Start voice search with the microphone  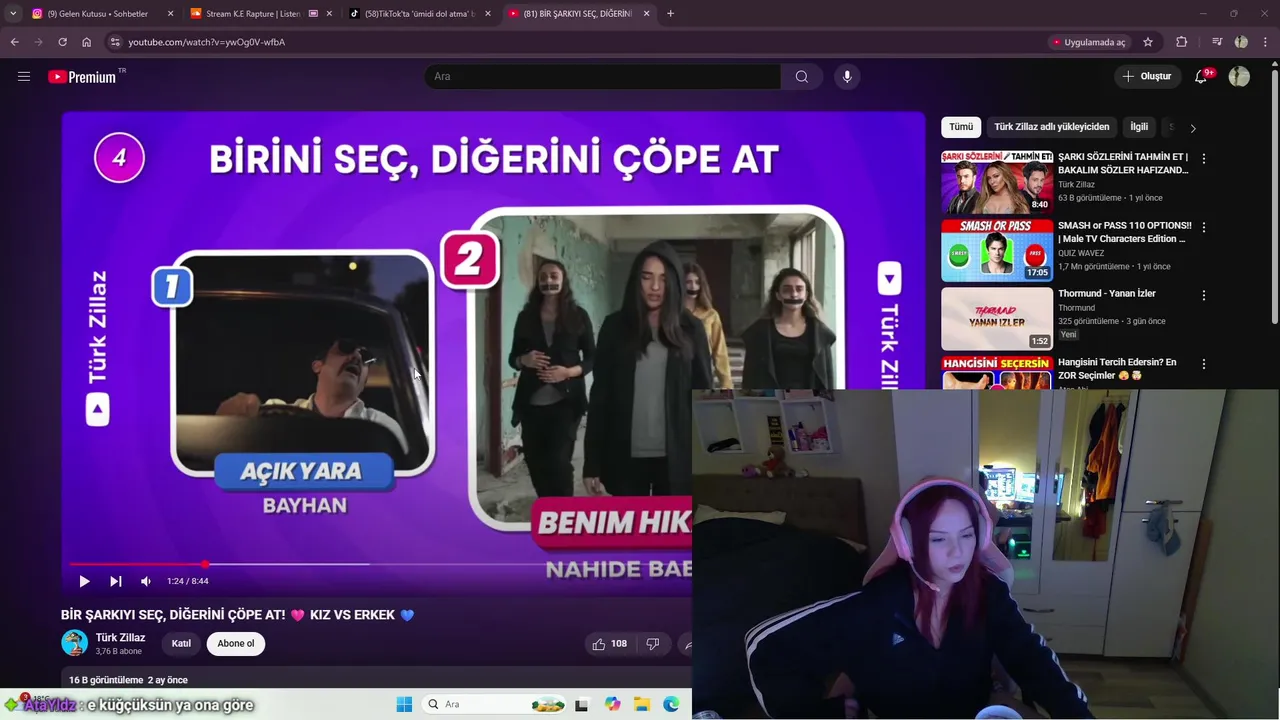tap(847, 76)
